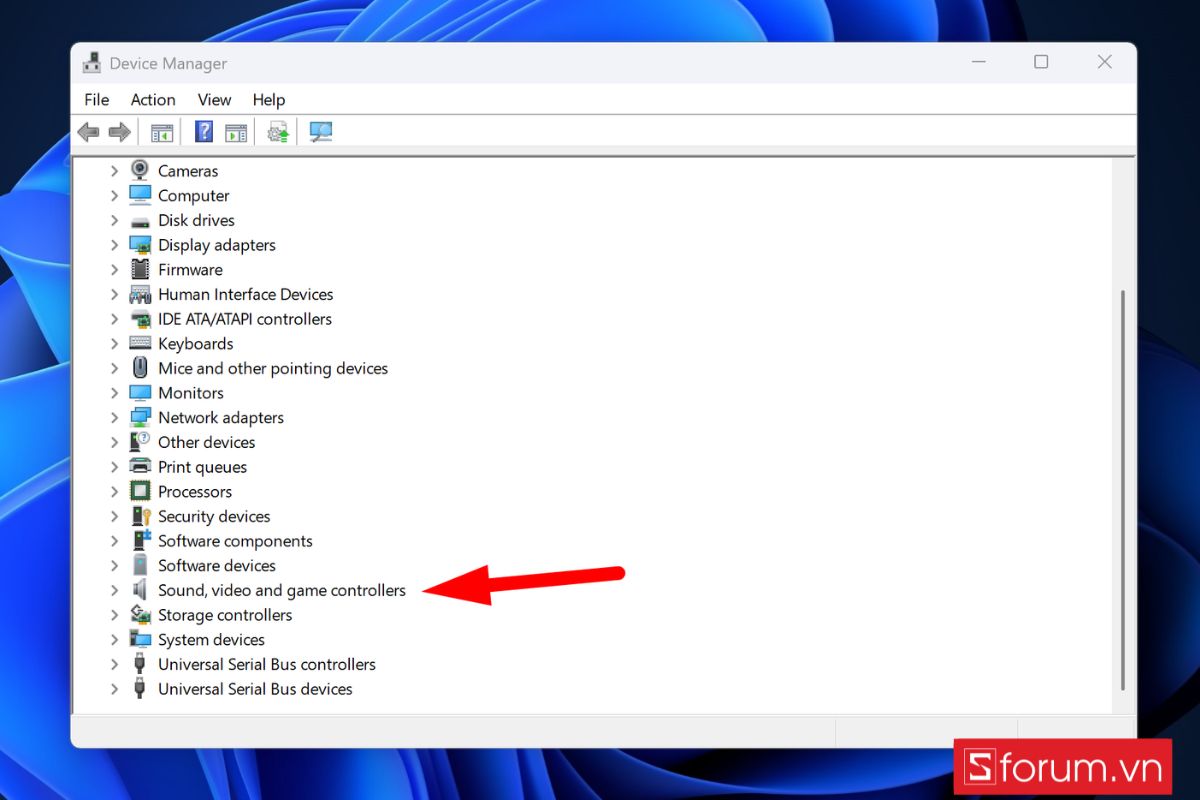
Task: Open the Action menu
Action: [153, 100]
